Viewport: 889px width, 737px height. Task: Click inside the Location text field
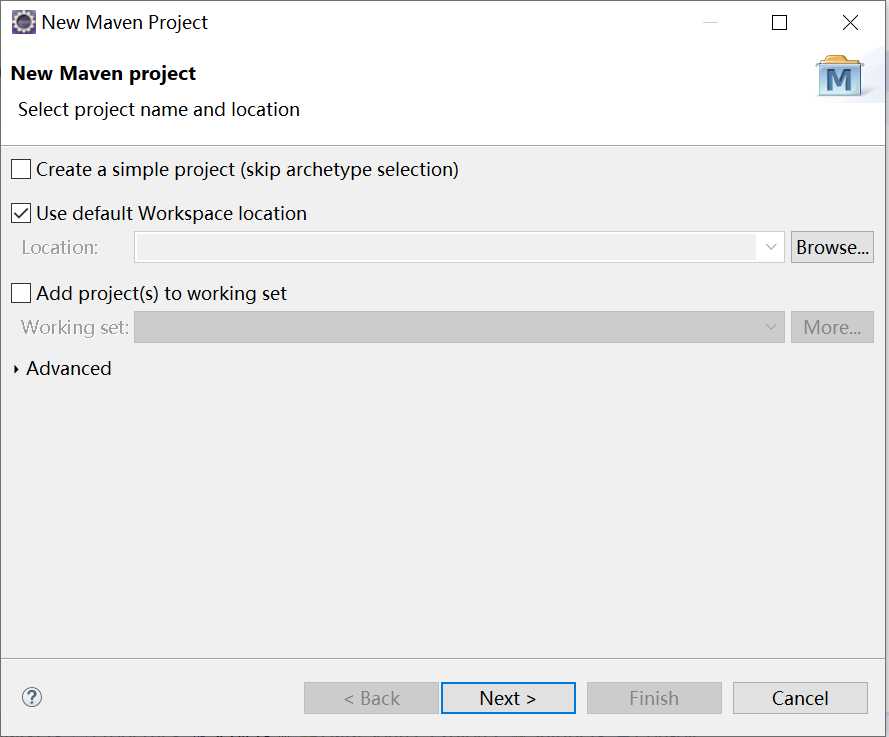(447, 247)
